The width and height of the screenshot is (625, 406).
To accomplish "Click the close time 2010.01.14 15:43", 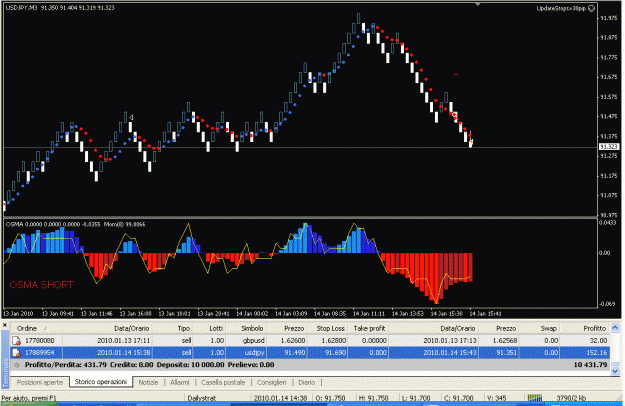I will coord(450,353).
